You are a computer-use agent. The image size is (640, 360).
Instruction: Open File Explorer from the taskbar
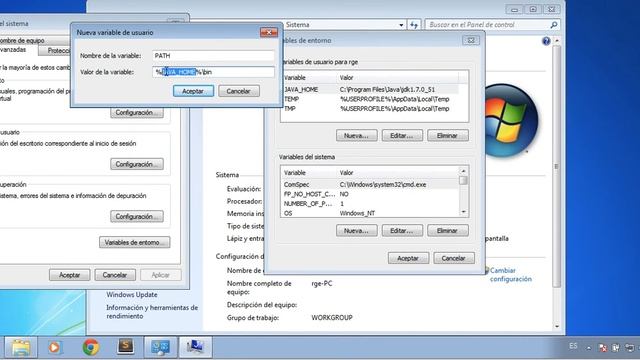[21, 347]
